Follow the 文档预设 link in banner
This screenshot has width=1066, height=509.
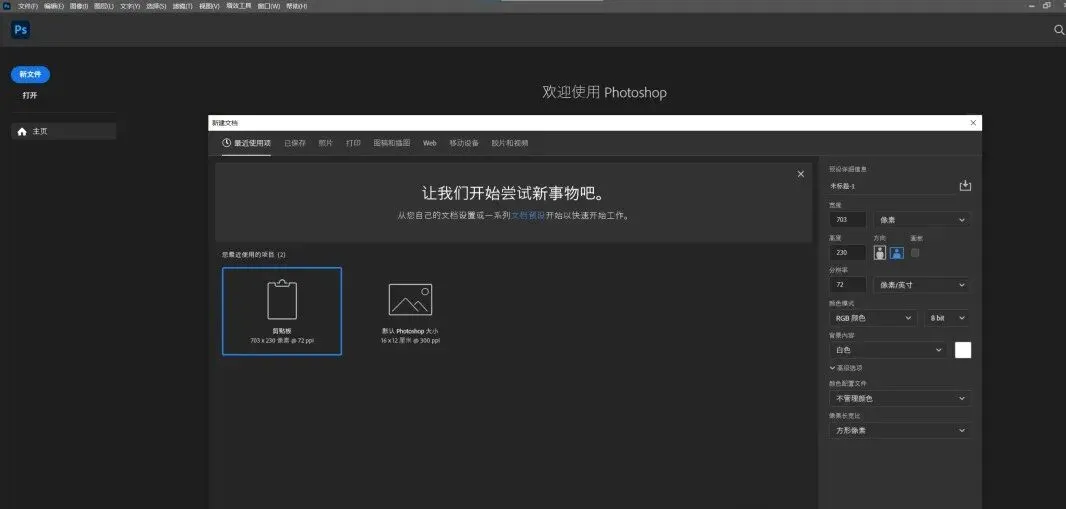pos(528,216)
